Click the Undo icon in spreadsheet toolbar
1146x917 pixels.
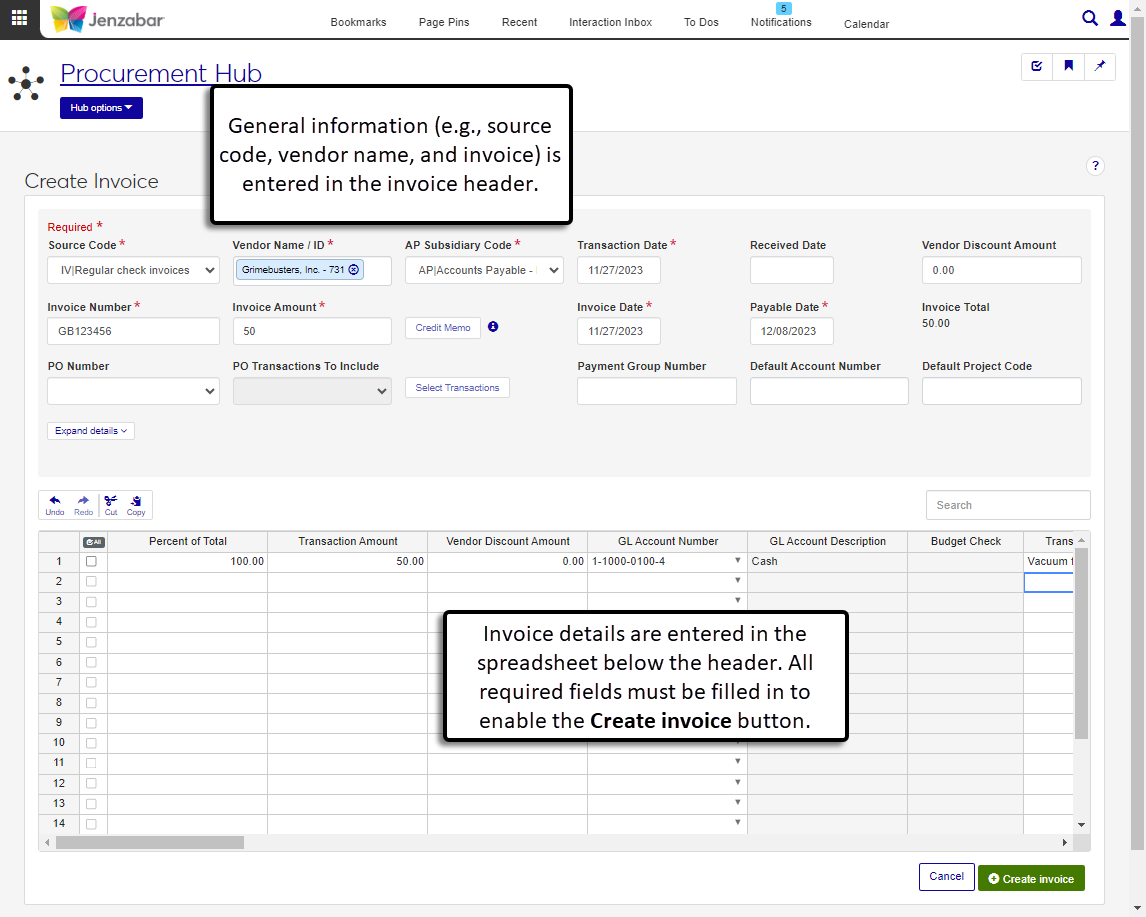coord(55,505)
